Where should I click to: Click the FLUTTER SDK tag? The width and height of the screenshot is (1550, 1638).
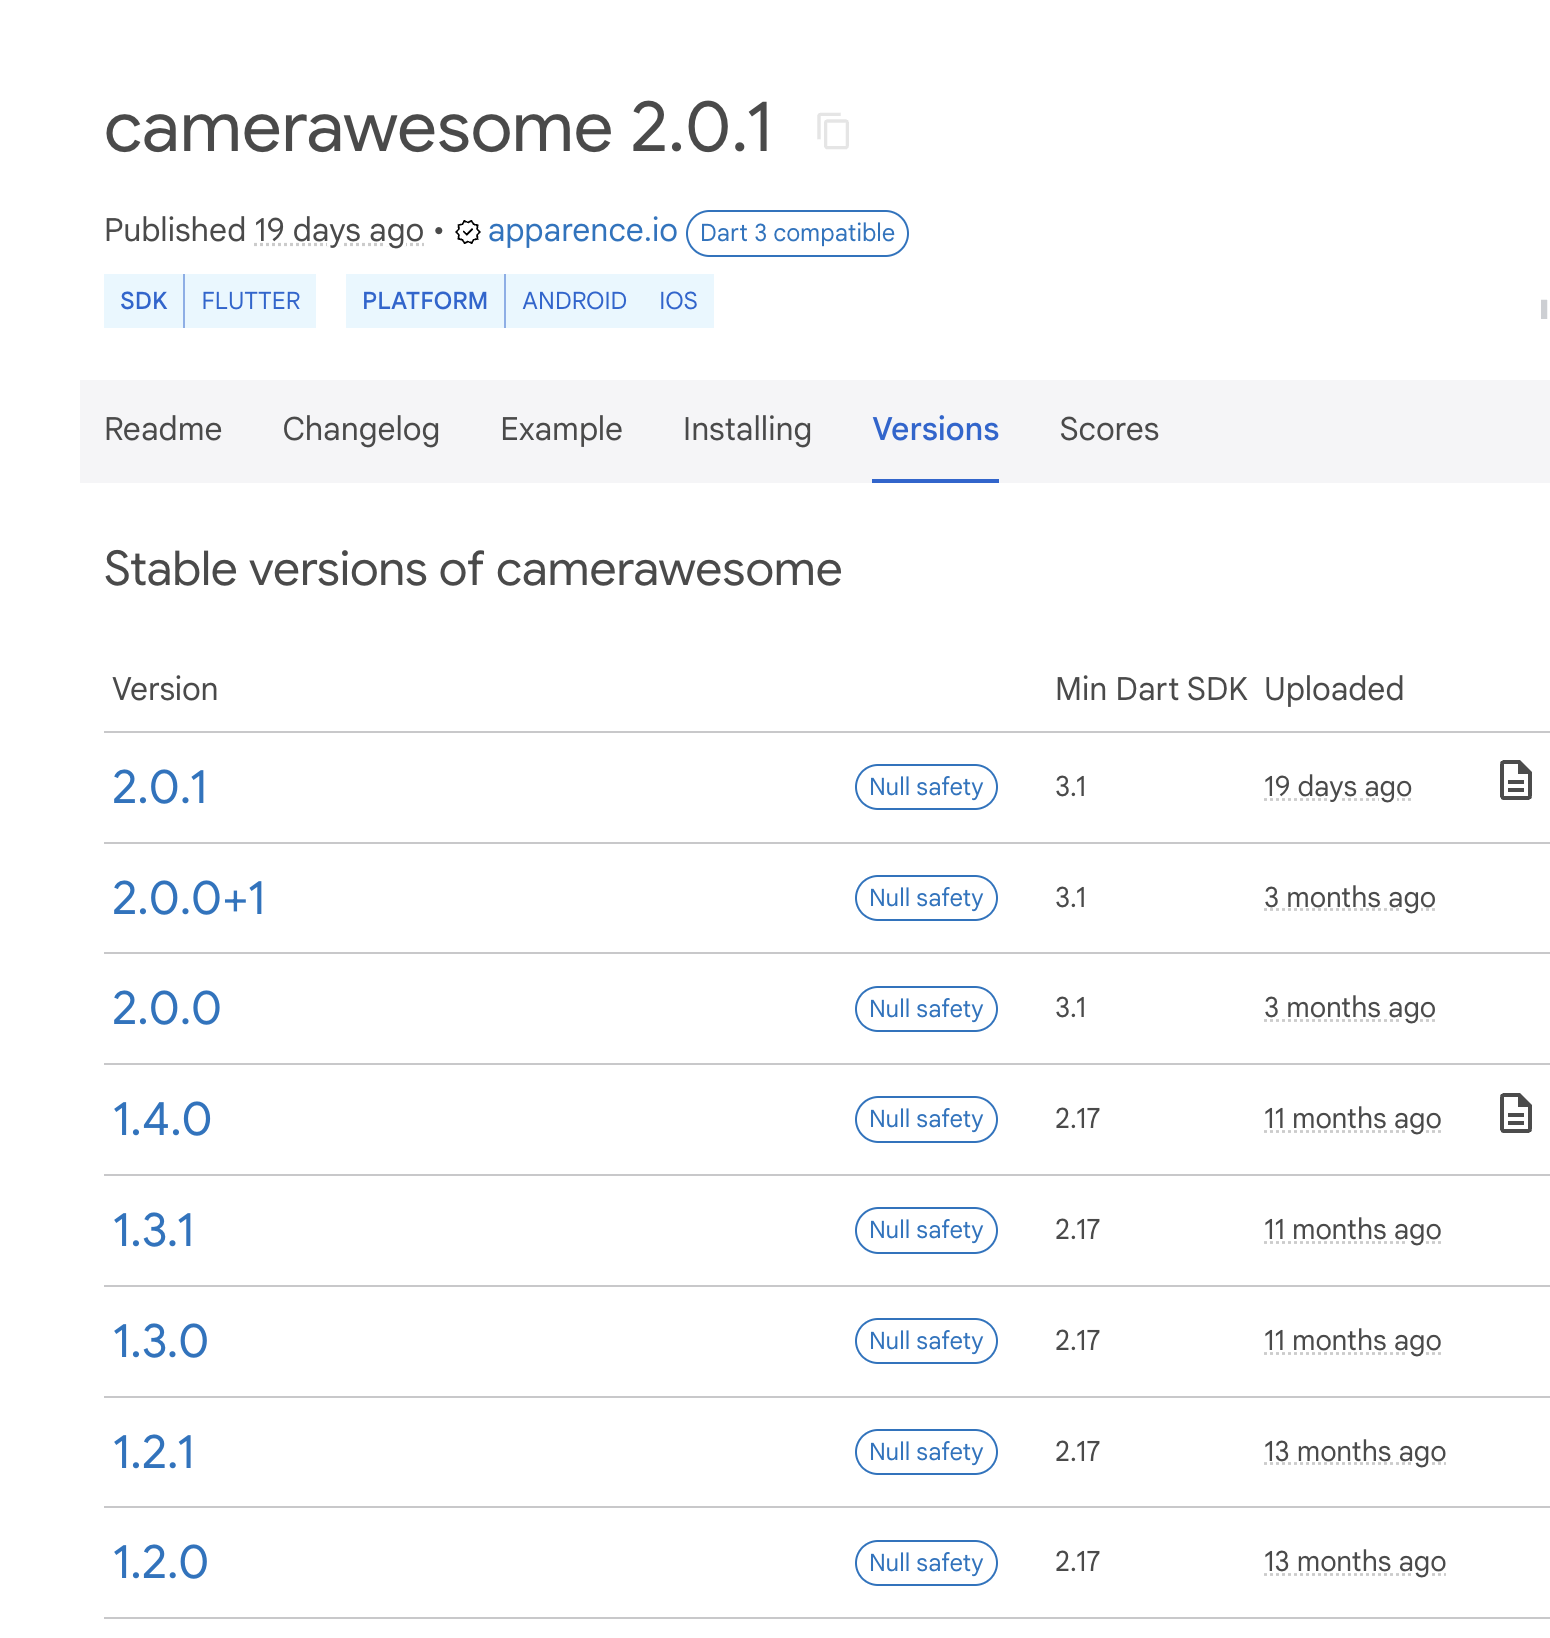pos(251,301)
